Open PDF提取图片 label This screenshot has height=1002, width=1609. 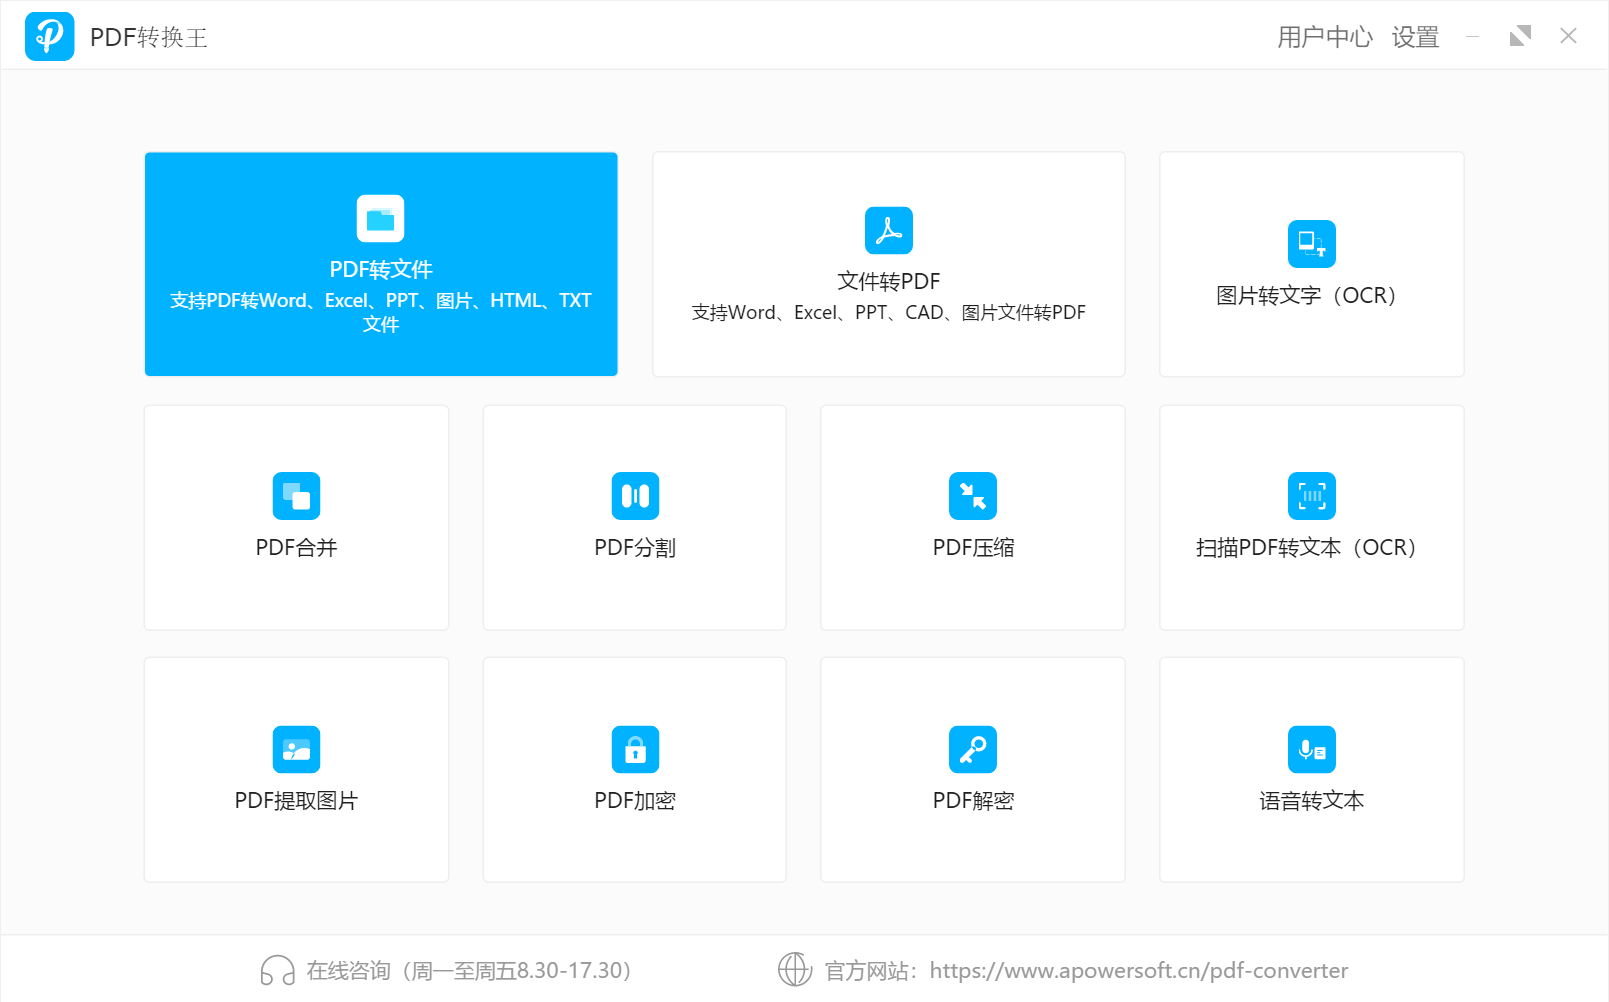pos(296,800)
